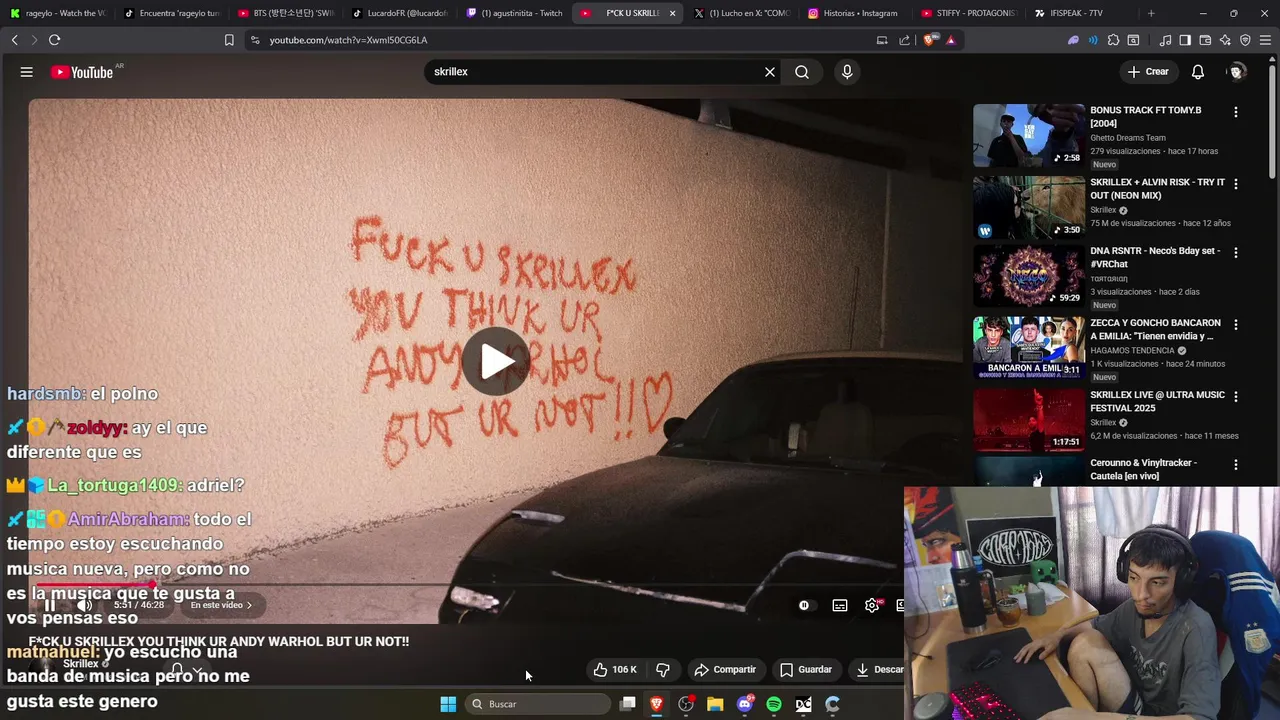Start voice search with microphone icon
The image size is (1280, 720).
(x=847, y=72)
